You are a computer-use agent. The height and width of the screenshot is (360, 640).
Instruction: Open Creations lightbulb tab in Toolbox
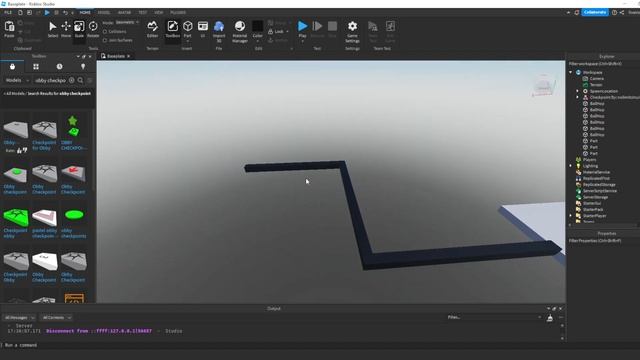point(83,67)
